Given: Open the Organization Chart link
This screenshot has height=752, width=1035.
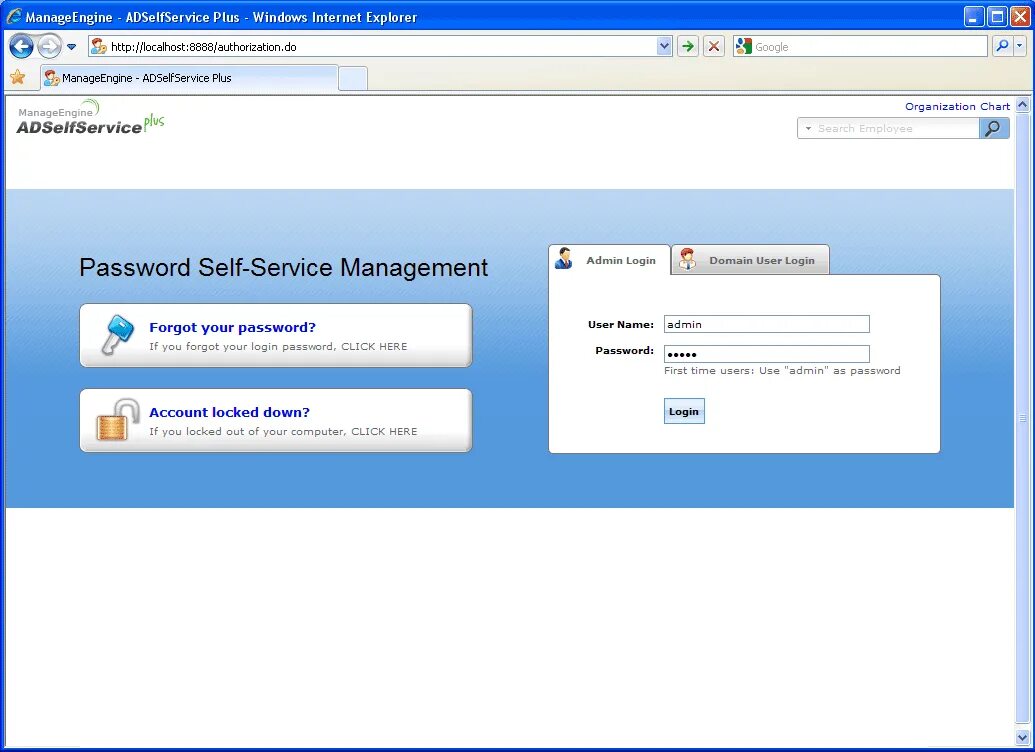Looking at the screenshot, I should [957, 106].
